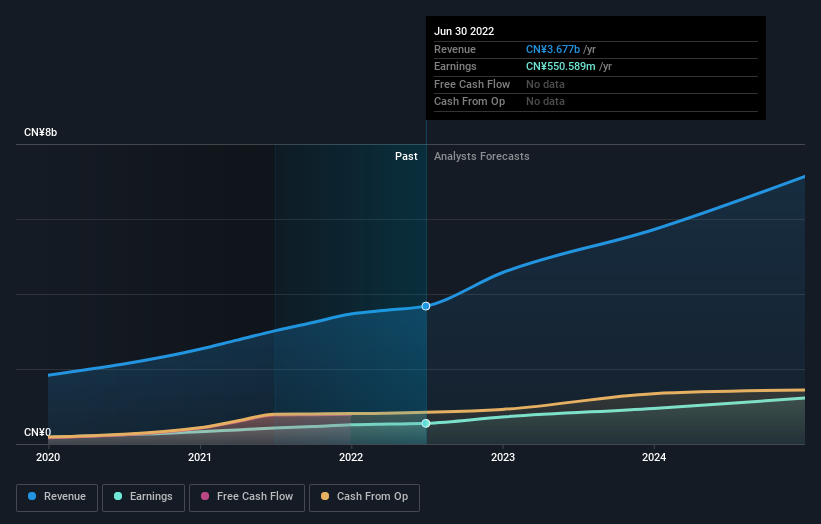Click the Past region label

[x=406, y=157]
